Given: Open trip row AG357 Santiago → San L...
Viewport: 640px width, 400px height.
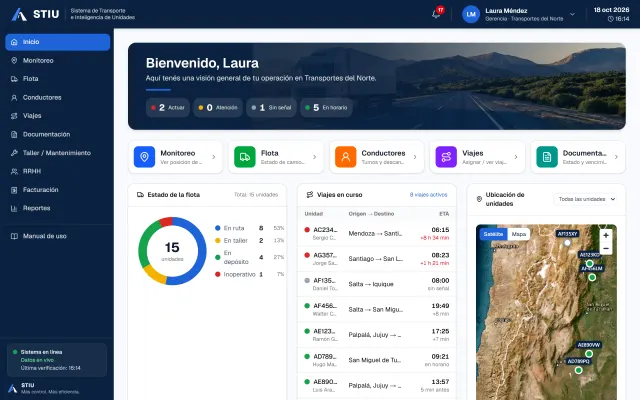Looking at the screenshot, I should (377, 259).
